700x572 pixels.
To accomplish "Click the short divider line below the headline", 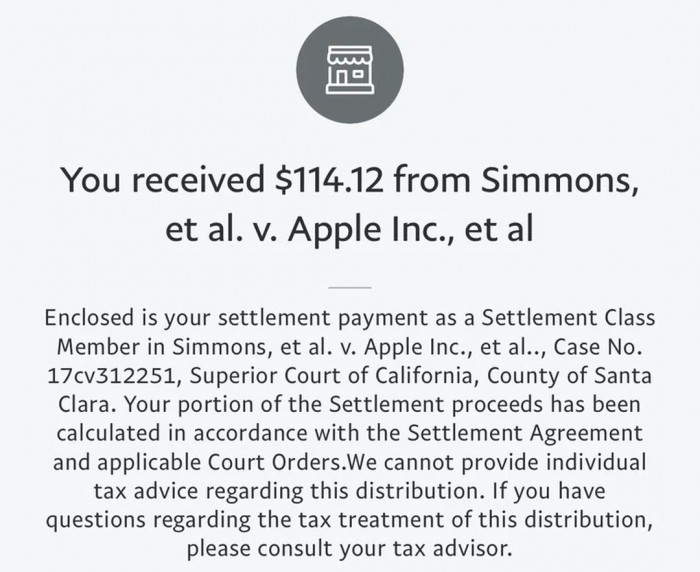I will coord(349,286).
